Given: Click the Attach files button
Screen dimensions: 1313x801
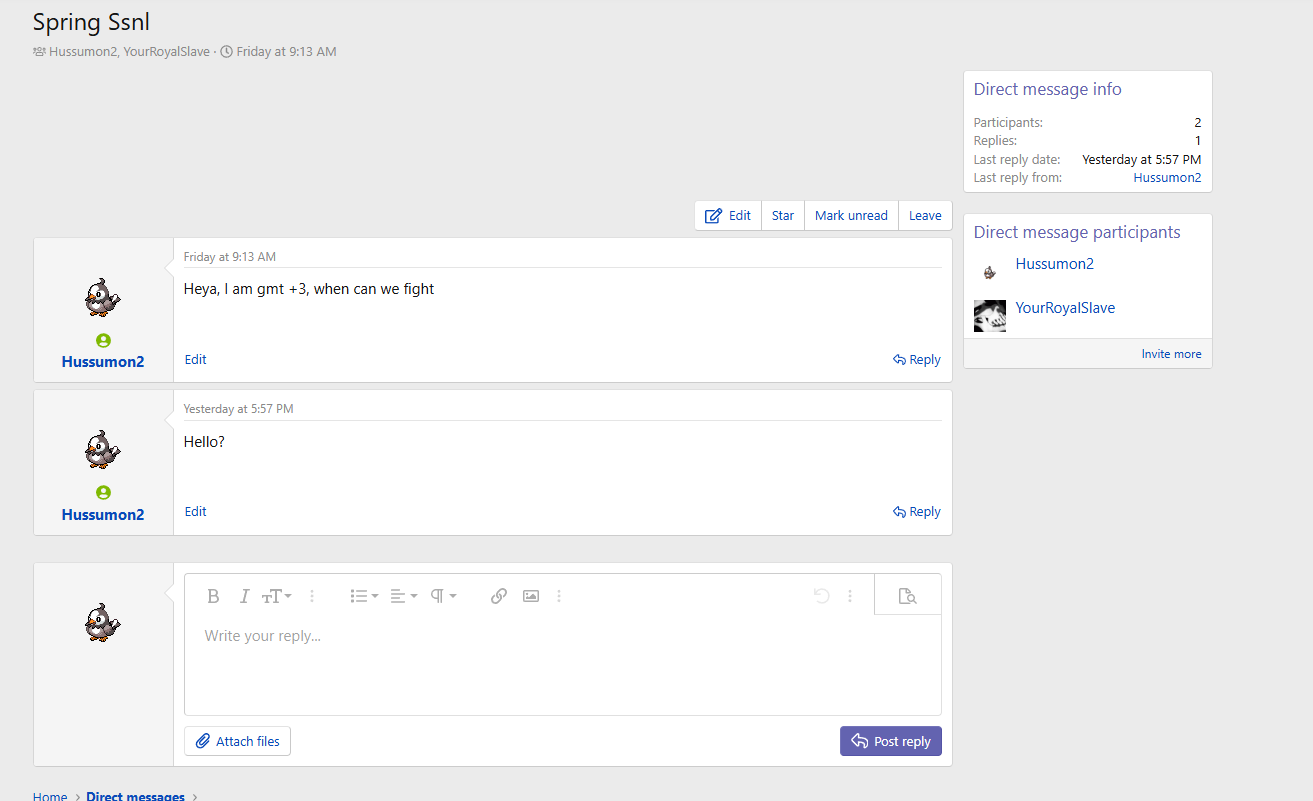Looking at the screenshot, I should 238,741.
